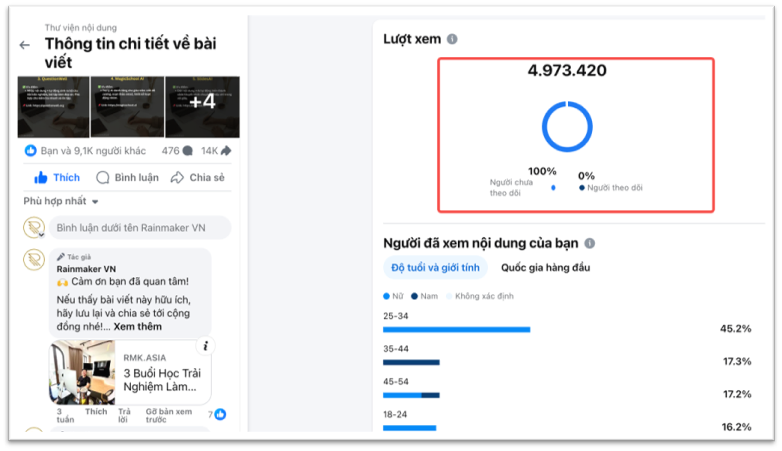Click Rainmaker VN avatar beside comment box
This screenshot has height=451, width=782.
34,227
